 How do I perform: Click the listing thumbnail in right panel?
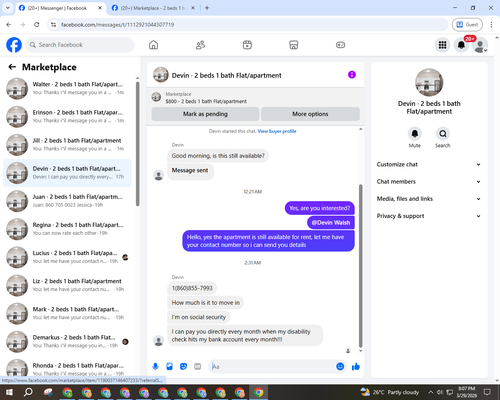click(429, 82)
